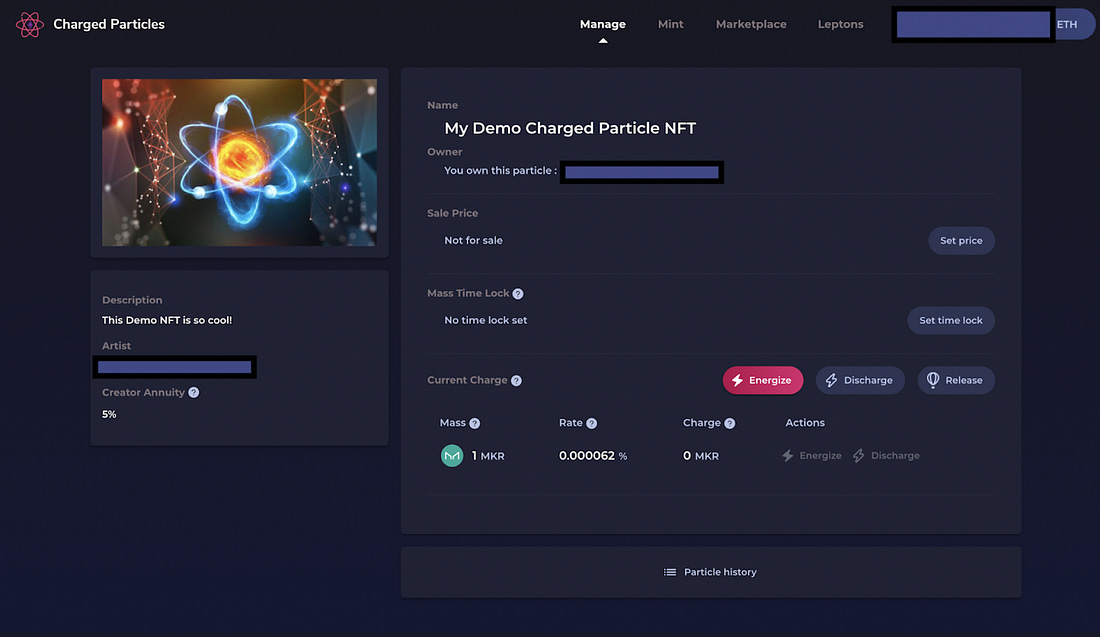Viewport: 1100px width, 637px height.
Task: Select the title My Demo Charged Particle NFT
Action: 570,128
